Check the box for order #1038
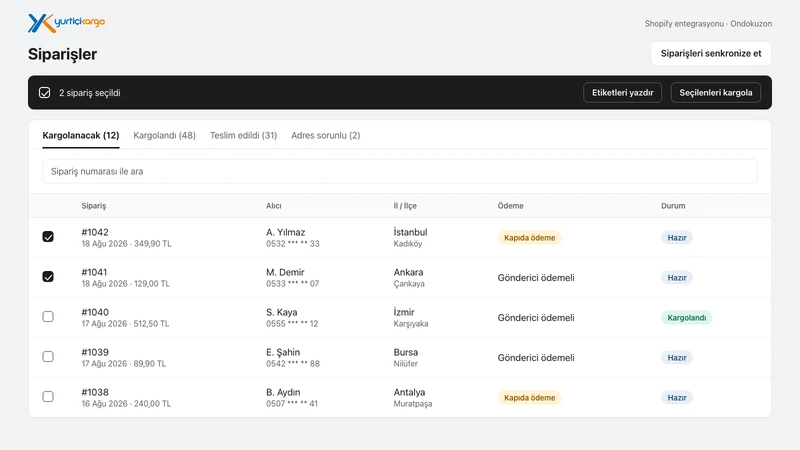The height and width of the screenshot is (450, 800). (48, 396)
